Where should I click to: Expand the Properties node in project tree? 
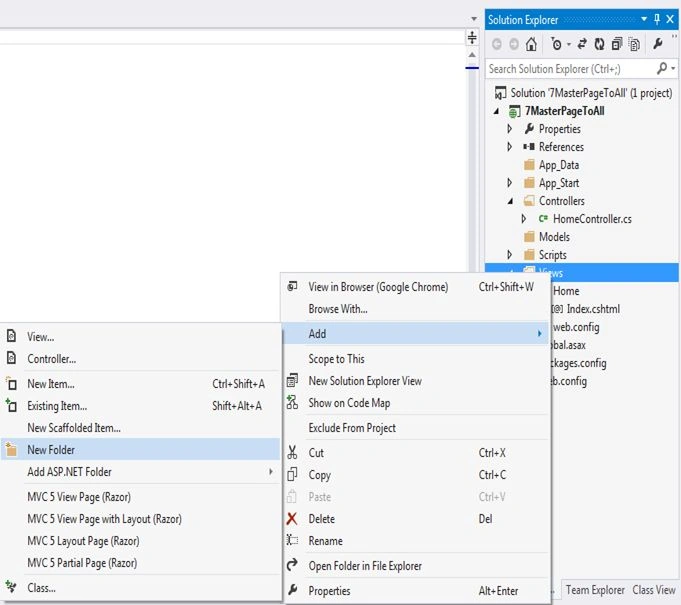click(x=510, y=129)
